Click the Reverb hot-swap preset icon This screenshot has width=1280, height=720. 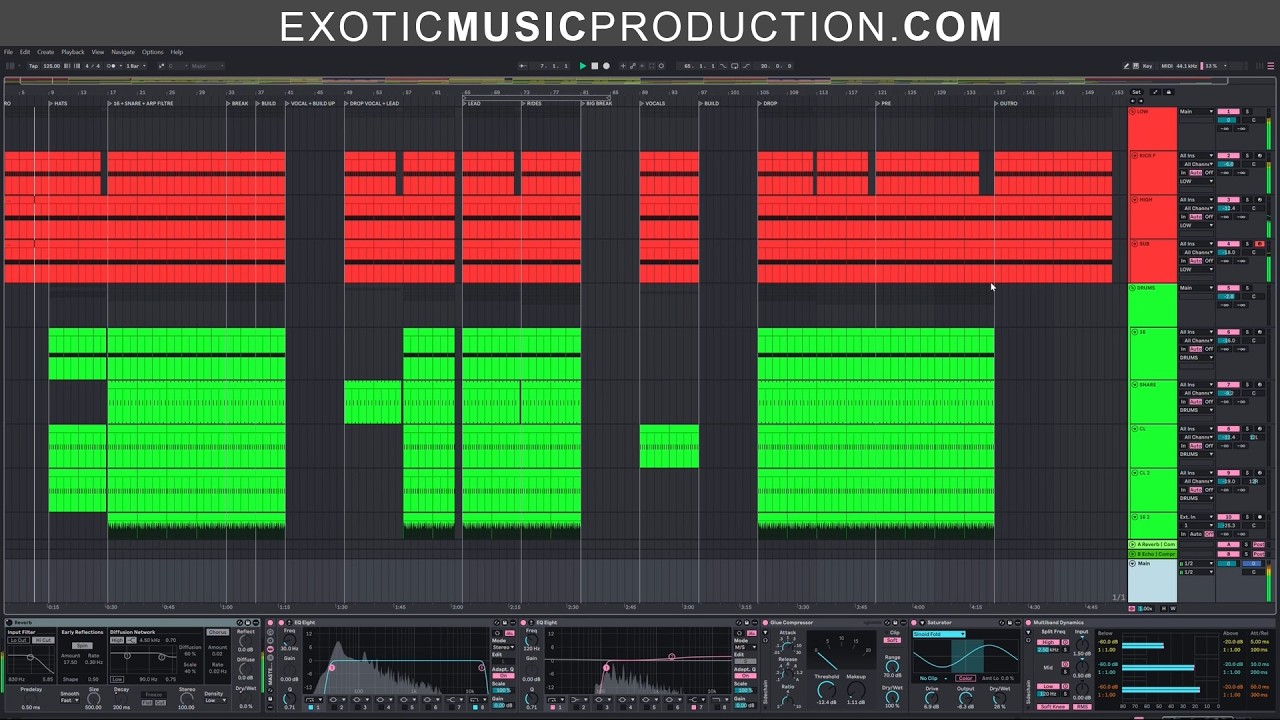pos(240,622)
